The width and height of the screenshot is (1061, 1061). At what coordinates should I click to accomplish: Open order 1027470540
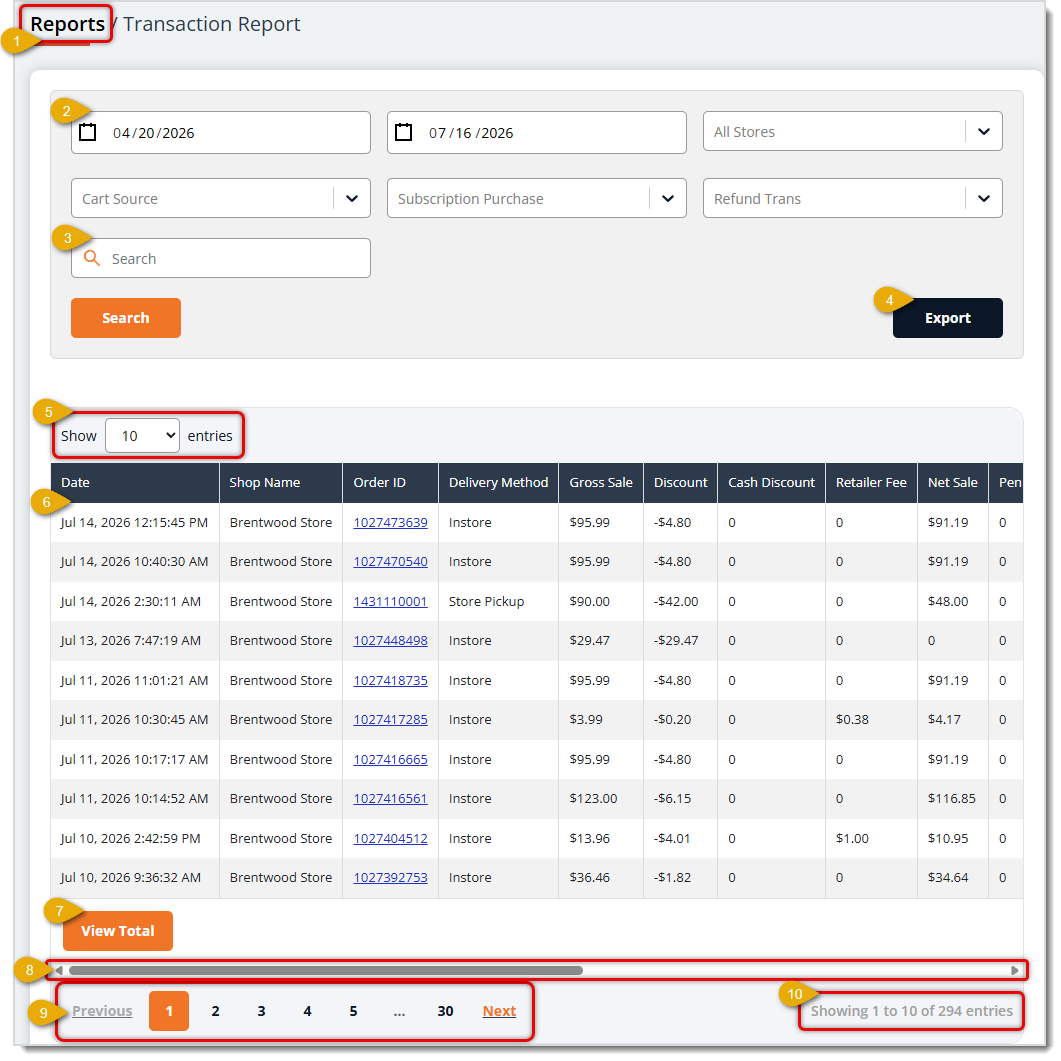(x=390, y=562)
